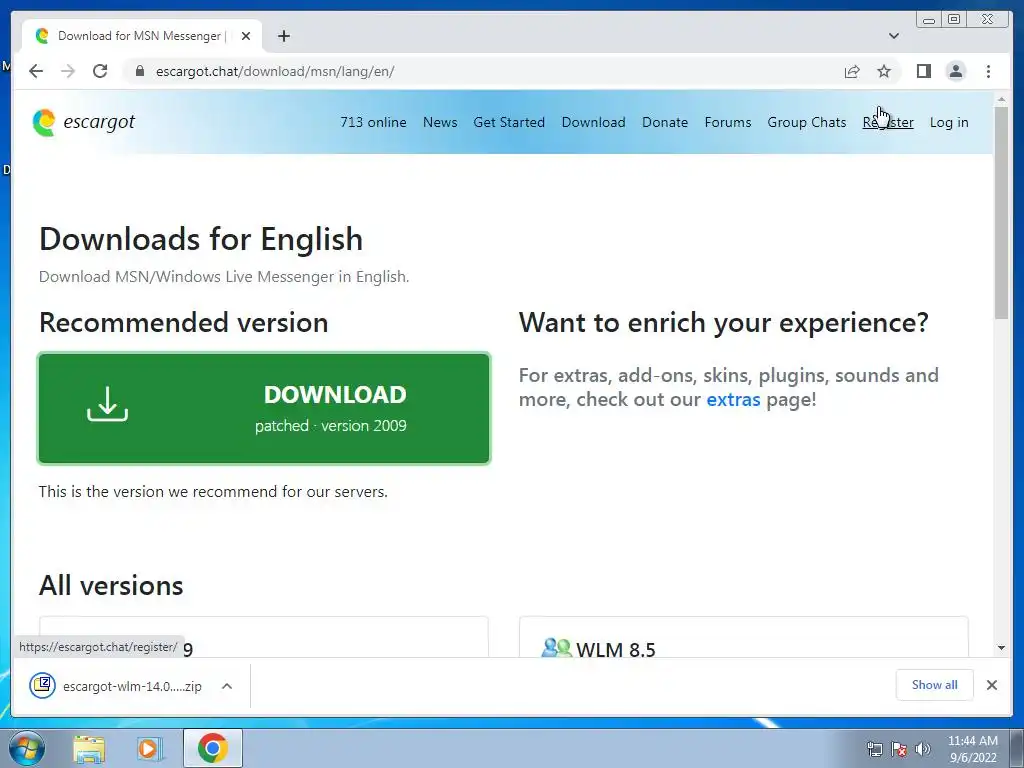Click the address bar URL field
This screenshot has height=768, width=1024.
(x=483, y=71)
